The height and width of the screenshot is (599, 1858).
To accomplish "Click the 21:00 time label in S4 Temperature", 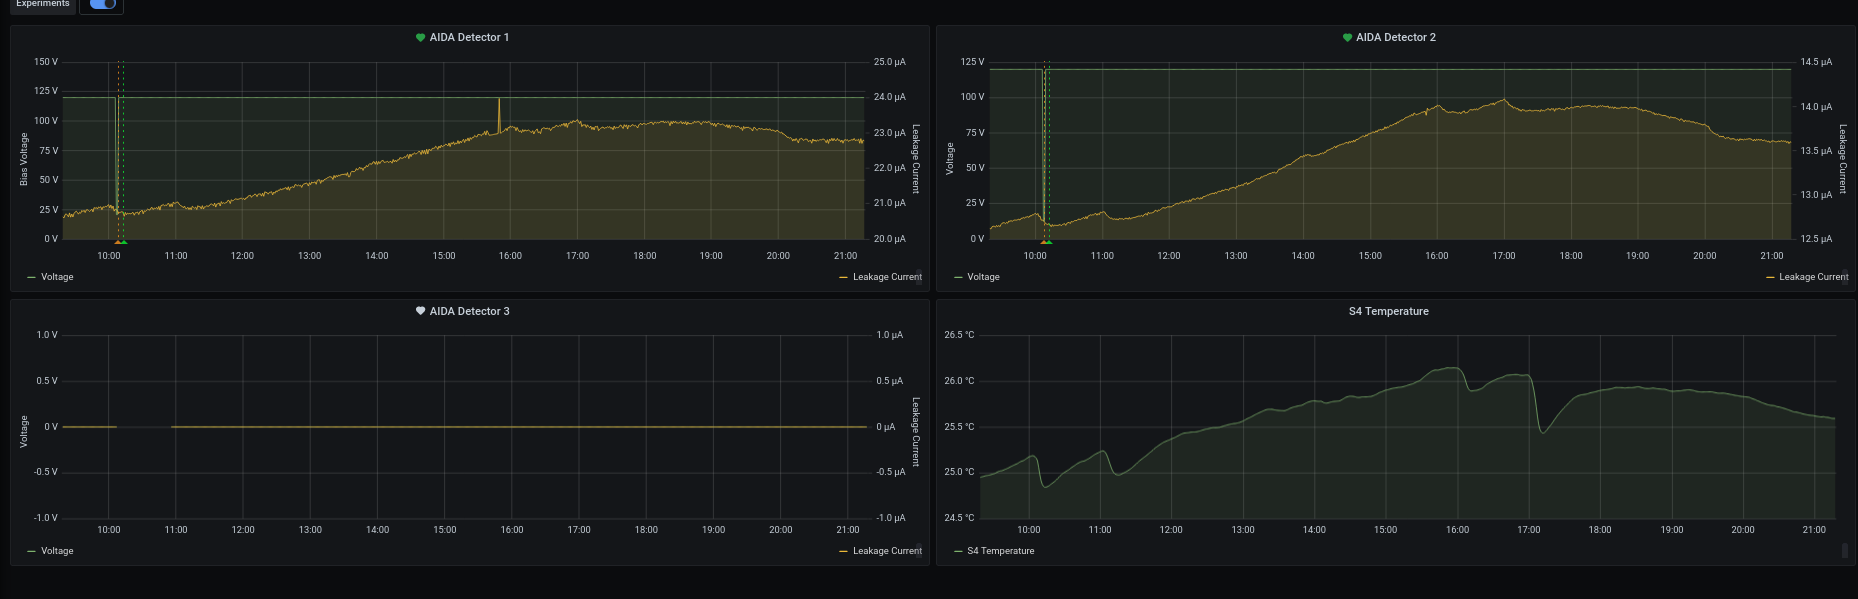I will pos(1814,530).
